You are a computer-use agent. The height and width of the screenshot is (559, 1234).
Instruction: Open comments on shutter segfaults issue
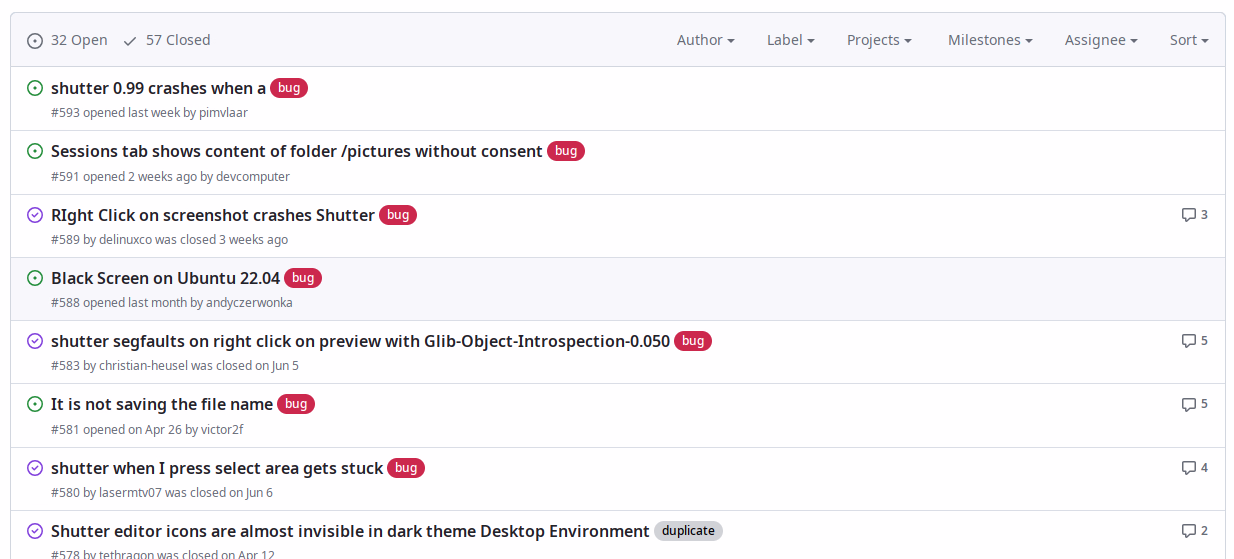click(1195, 340)
